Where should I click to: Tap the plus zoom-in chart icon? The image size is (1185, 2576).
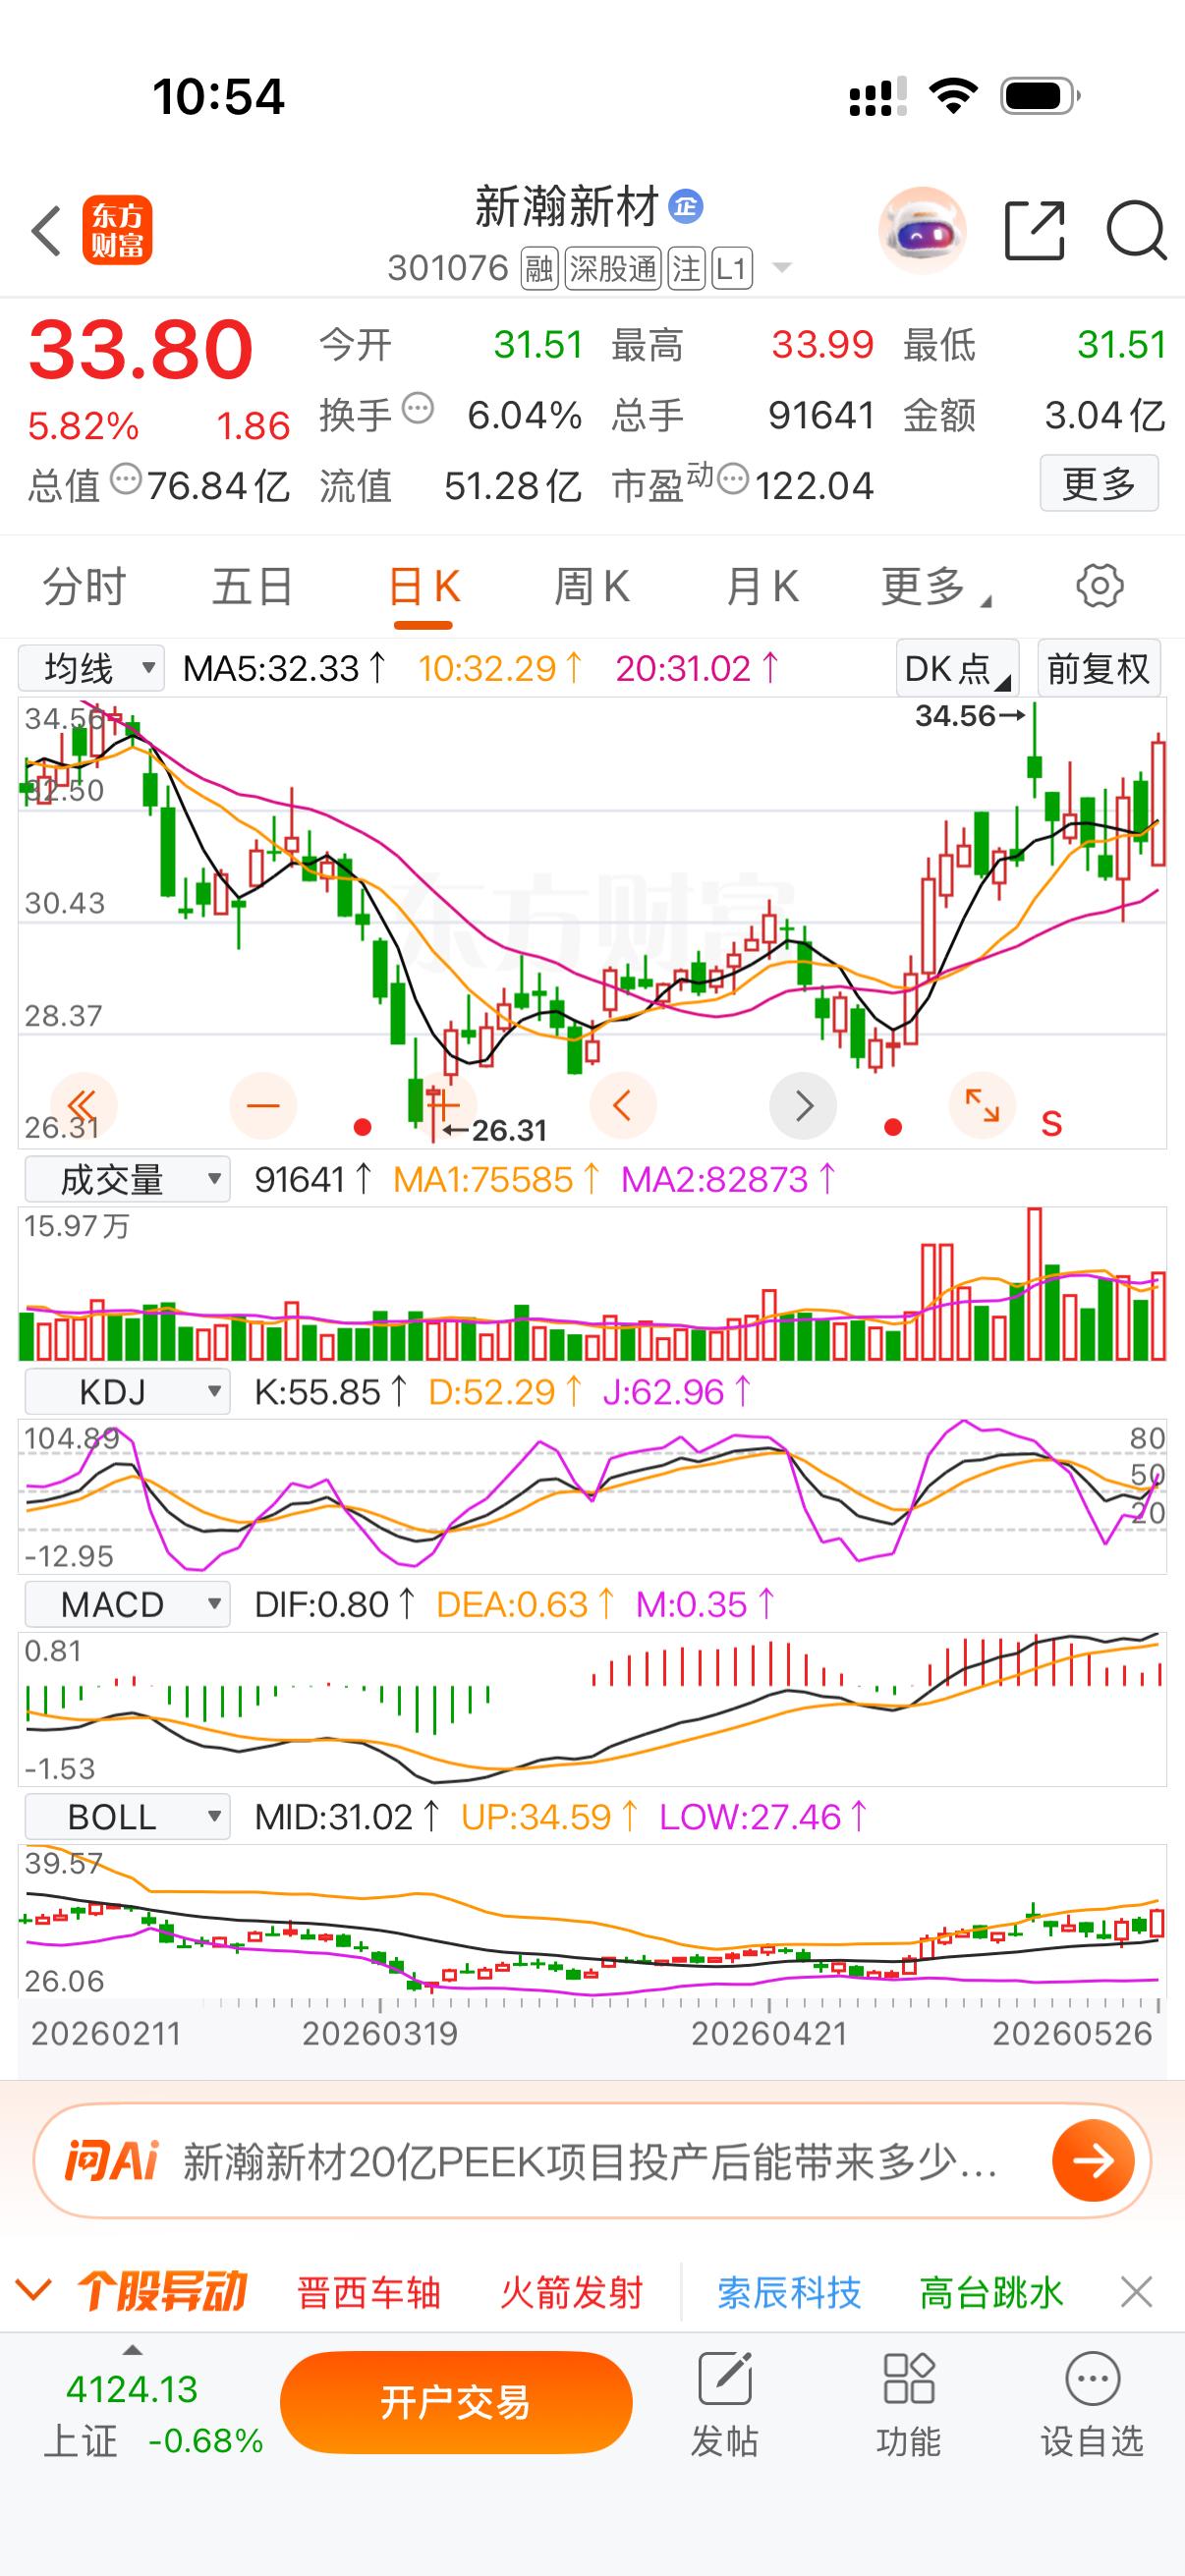[x=442, y=1106]
